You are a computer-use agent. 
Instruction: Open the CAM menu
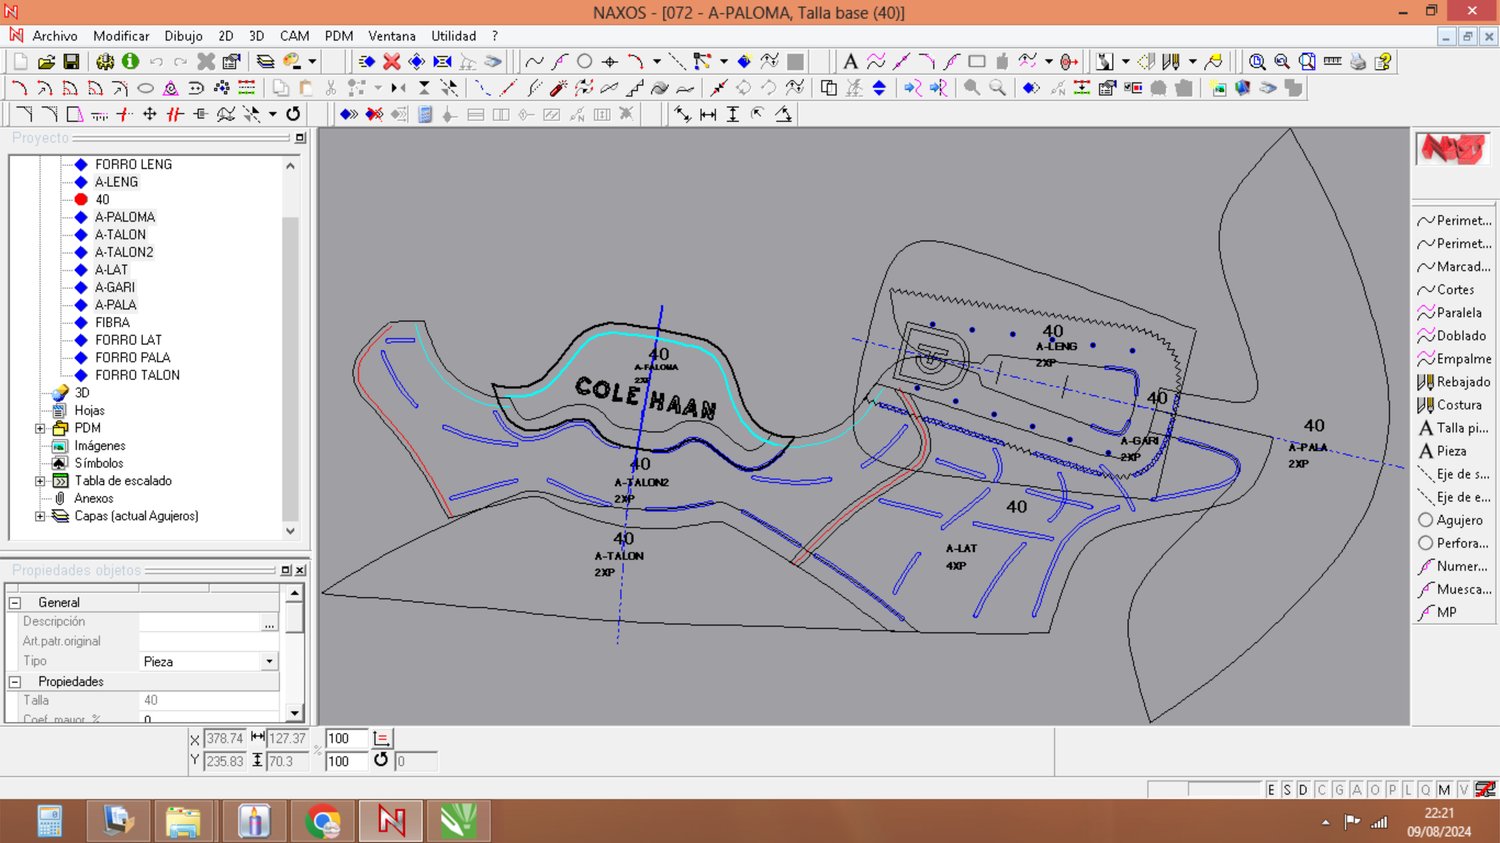point(295,36)
